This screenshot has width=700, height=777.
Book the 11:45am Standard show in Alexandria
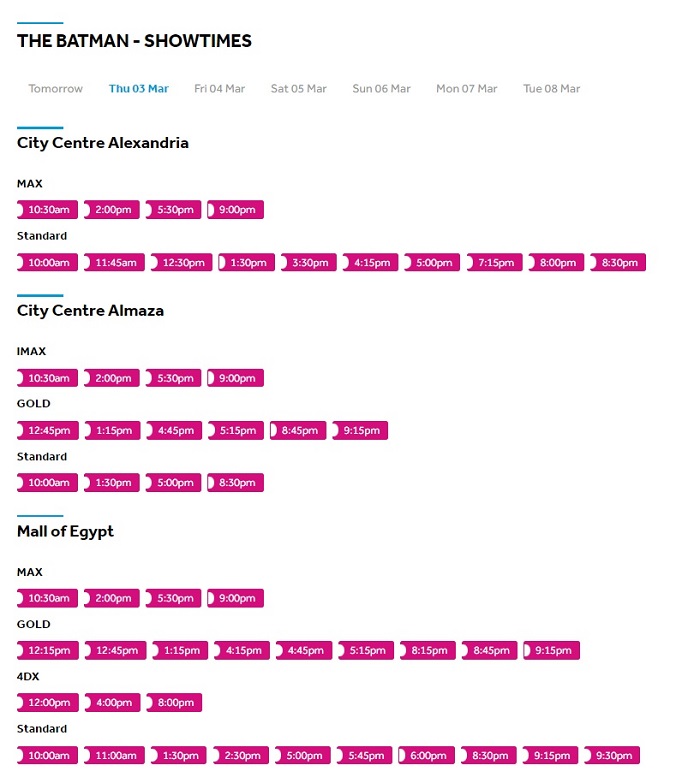114,263
